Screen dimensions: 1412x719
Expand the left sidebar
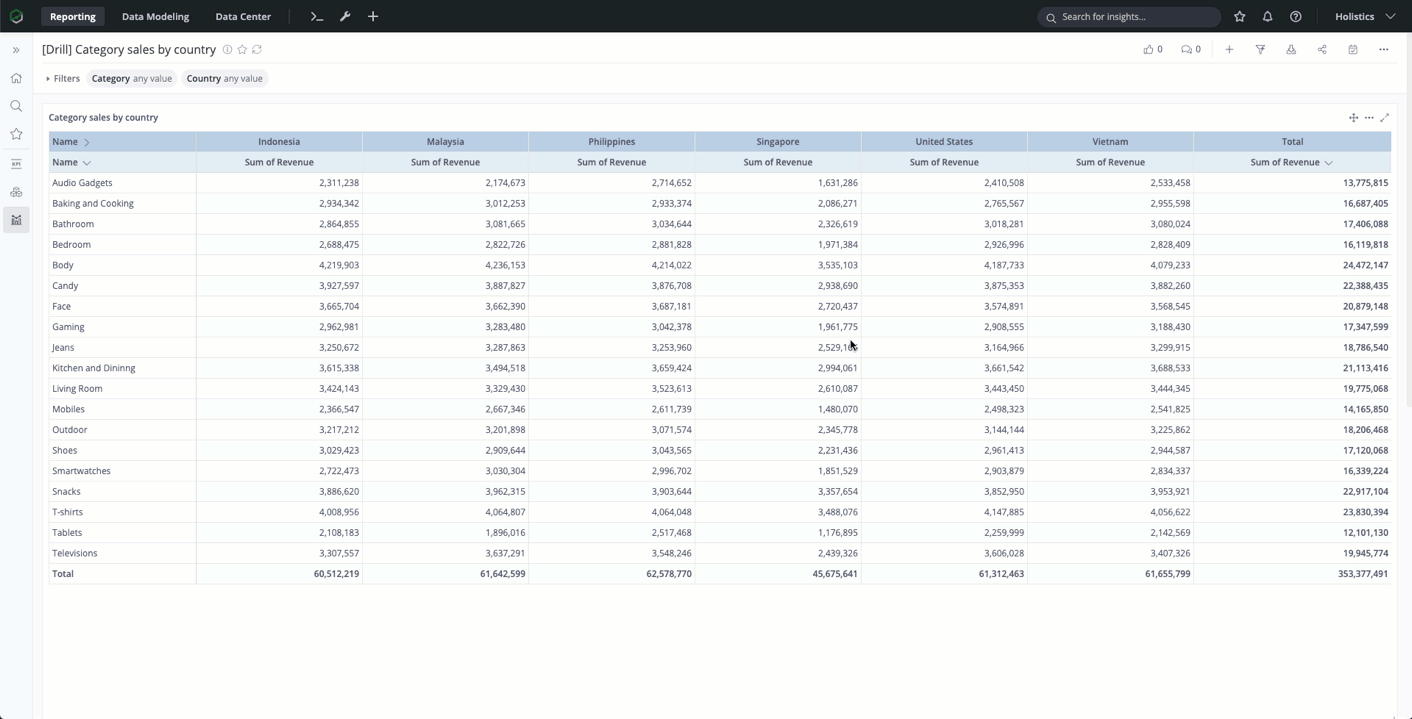[x=16, y=50]
